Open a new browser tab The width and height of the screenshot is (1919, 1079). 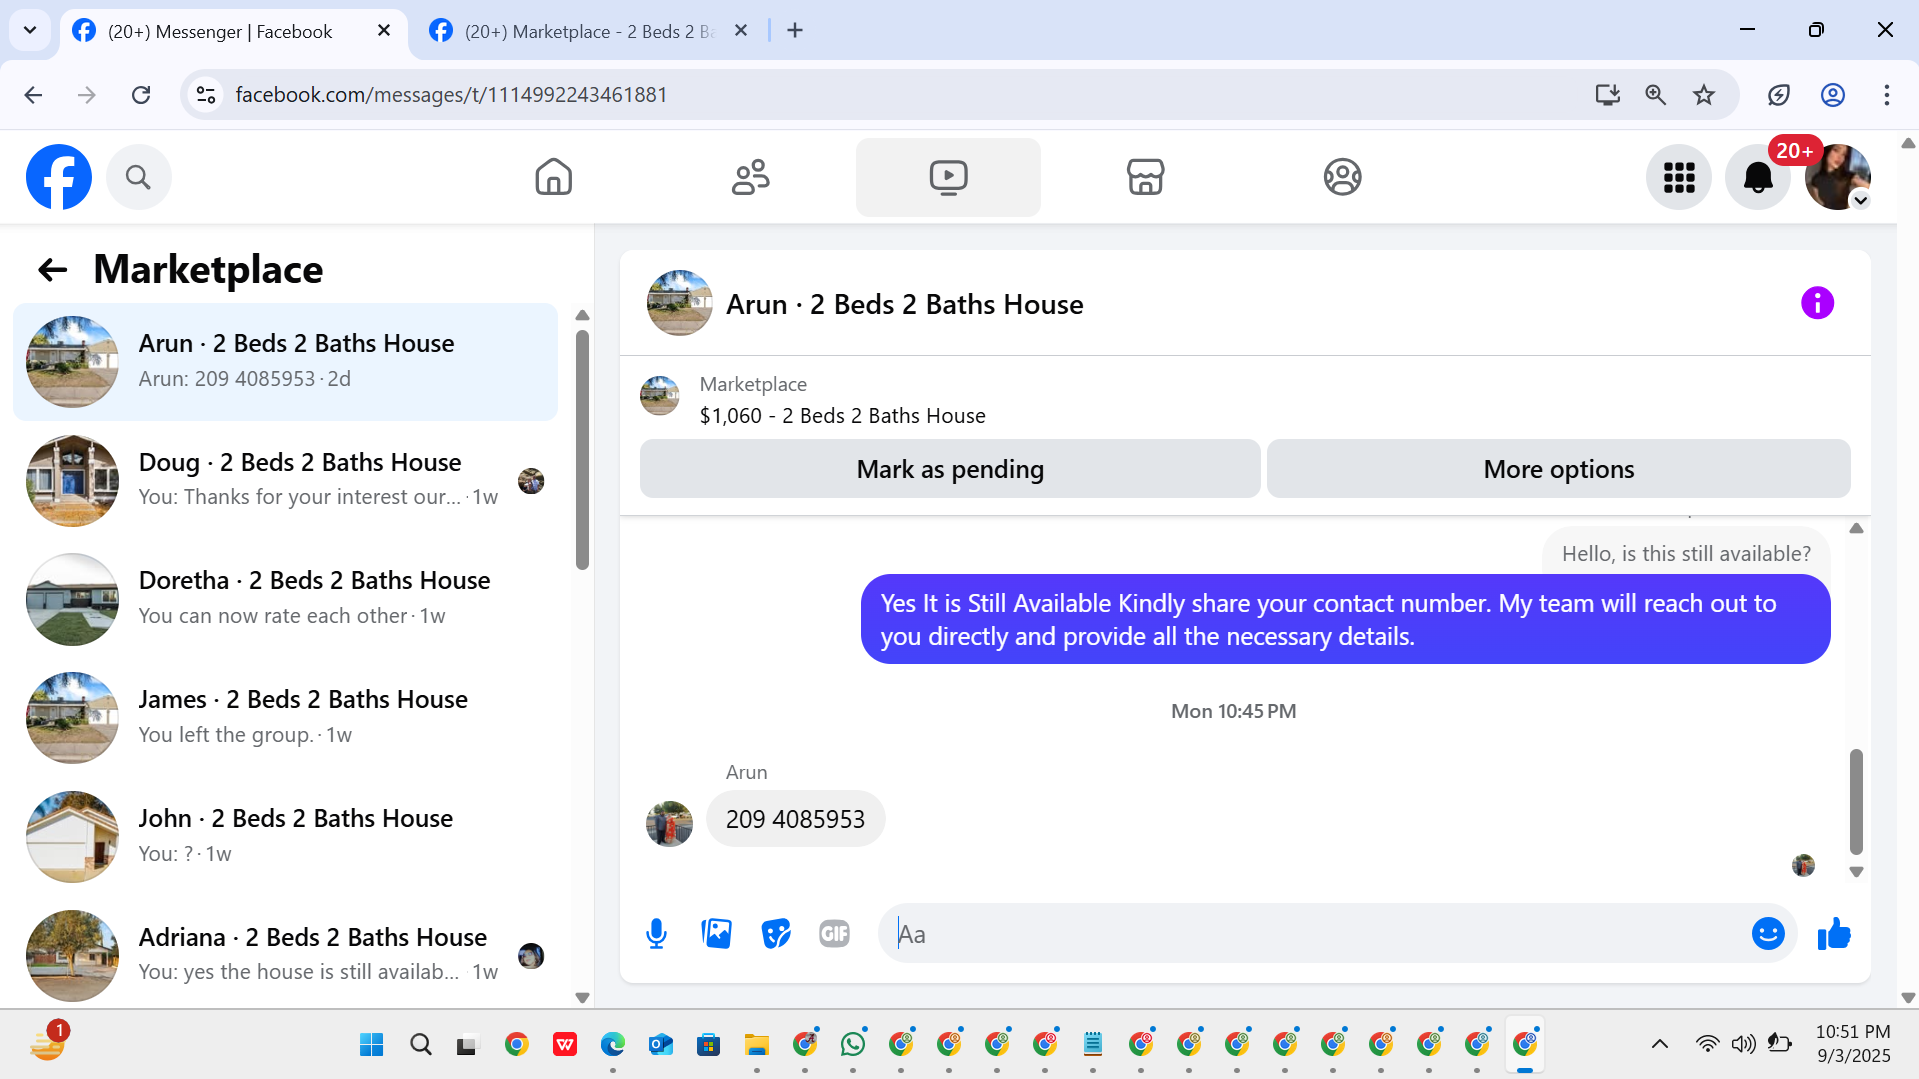tap(795, 31)
